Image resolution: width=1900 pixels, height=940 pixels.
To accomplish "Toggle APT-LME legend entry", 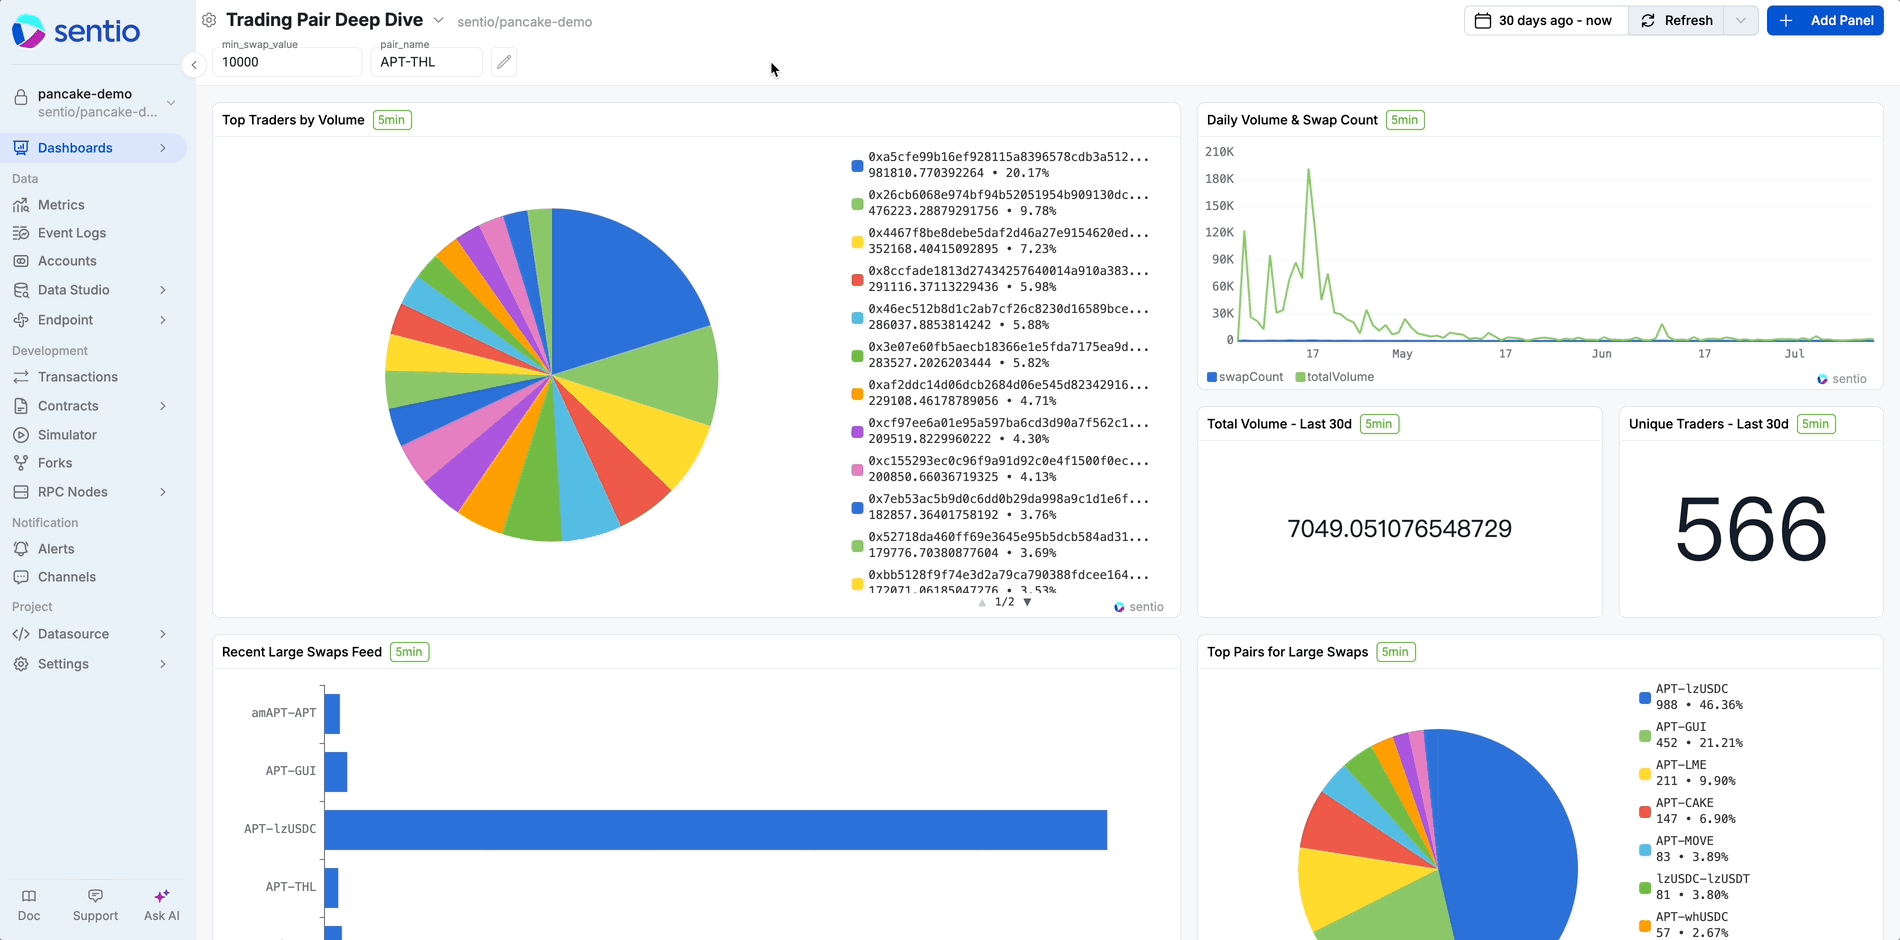I will (1688, 773).
